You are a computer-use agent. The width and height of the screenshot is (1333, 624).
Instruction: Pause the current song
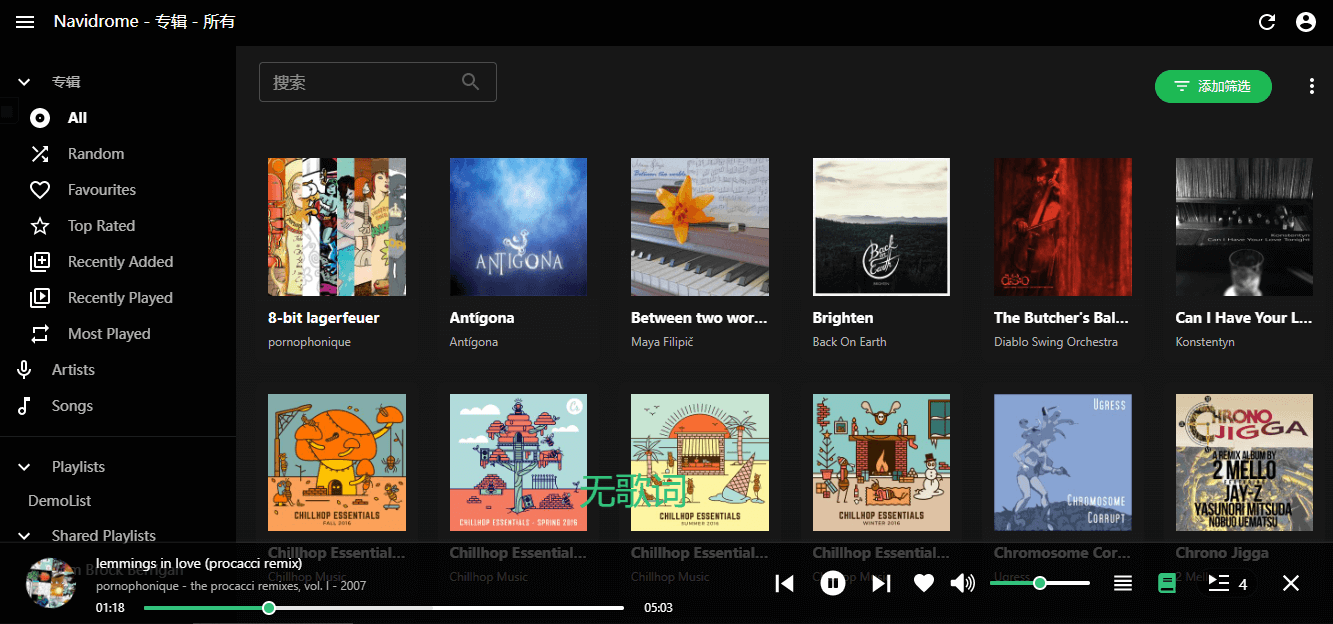pyautogui.click(x=832, y=583)
